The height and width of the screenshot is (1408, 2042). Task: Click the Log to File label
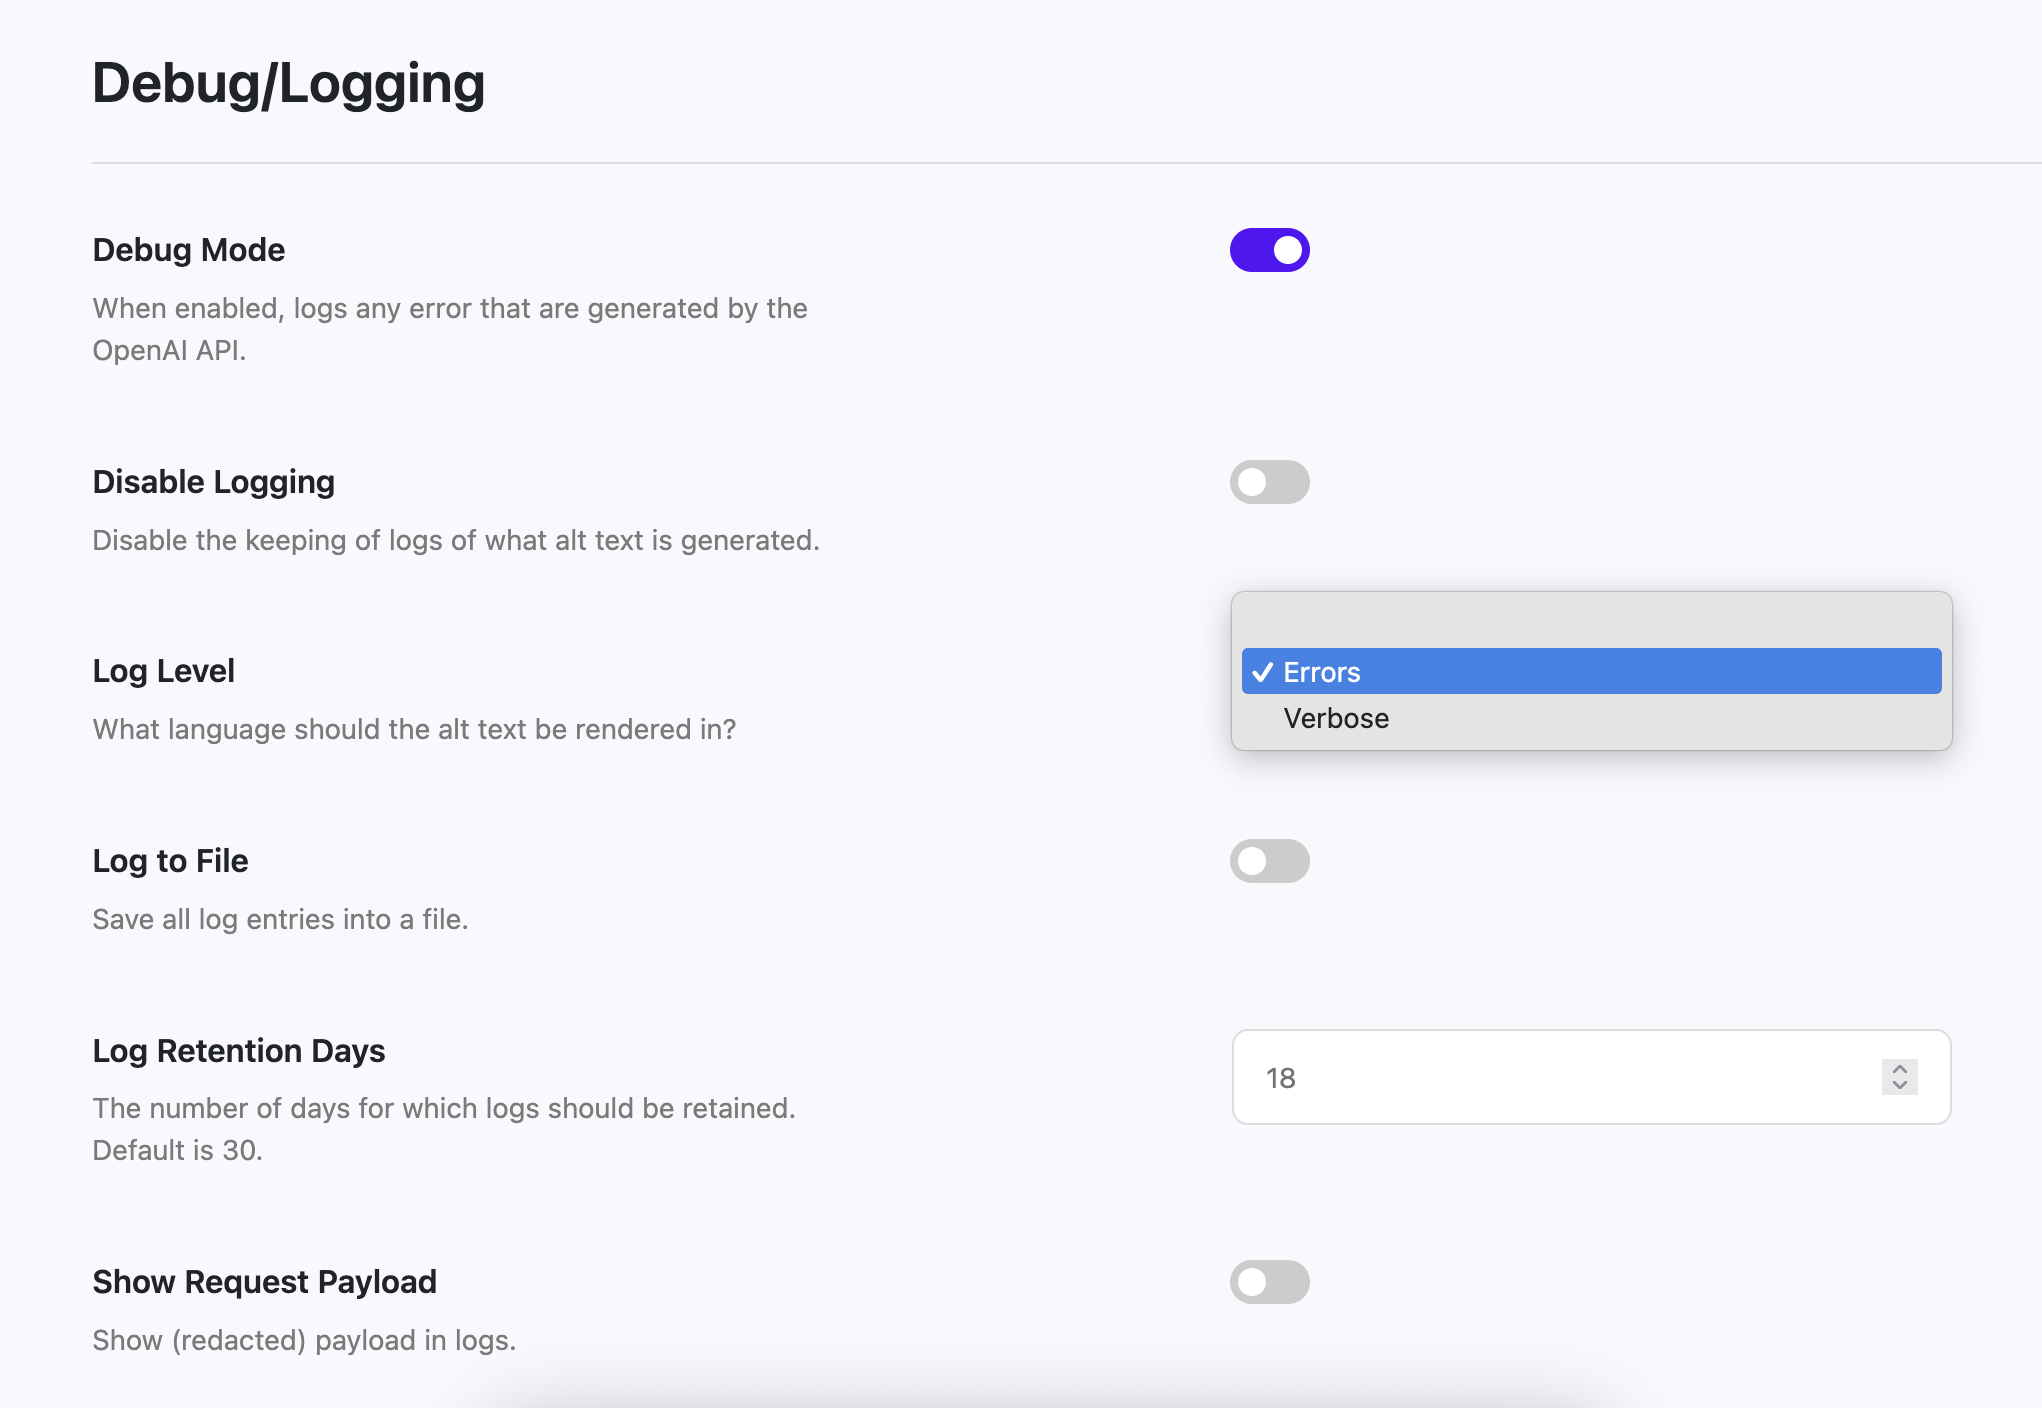point(170,861)
